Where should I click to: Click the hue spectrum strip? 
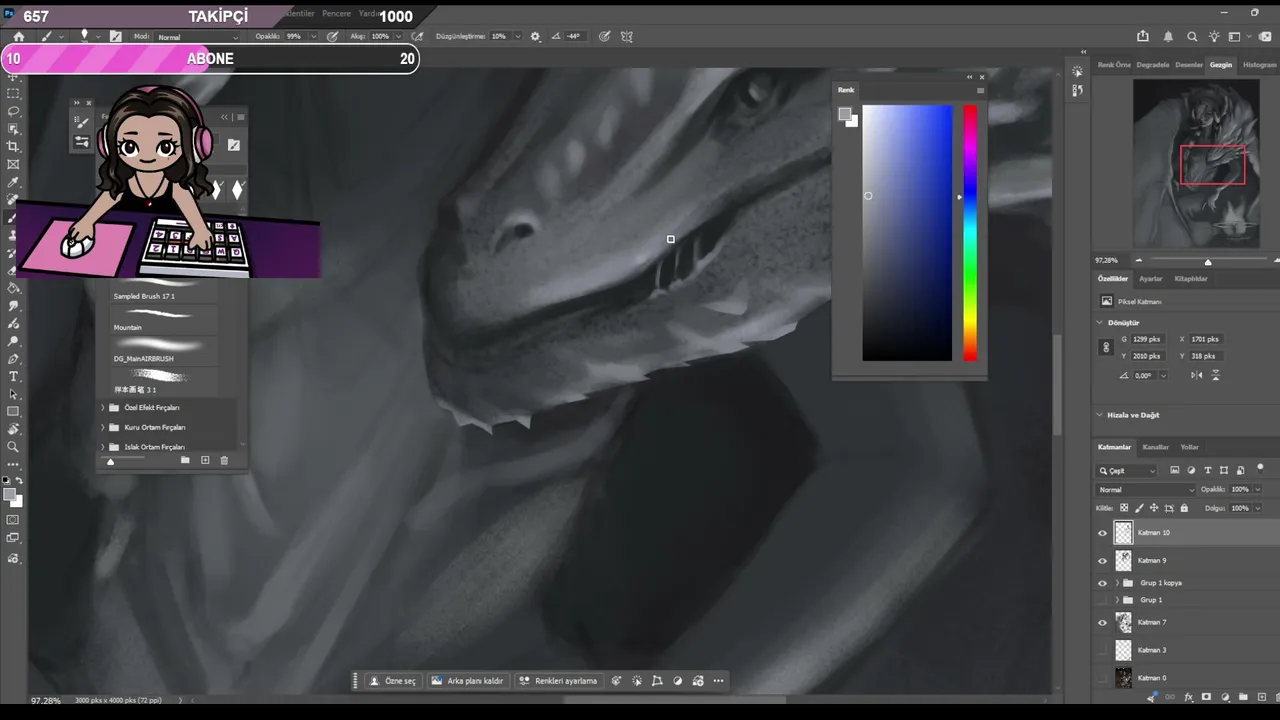(970, 233)
